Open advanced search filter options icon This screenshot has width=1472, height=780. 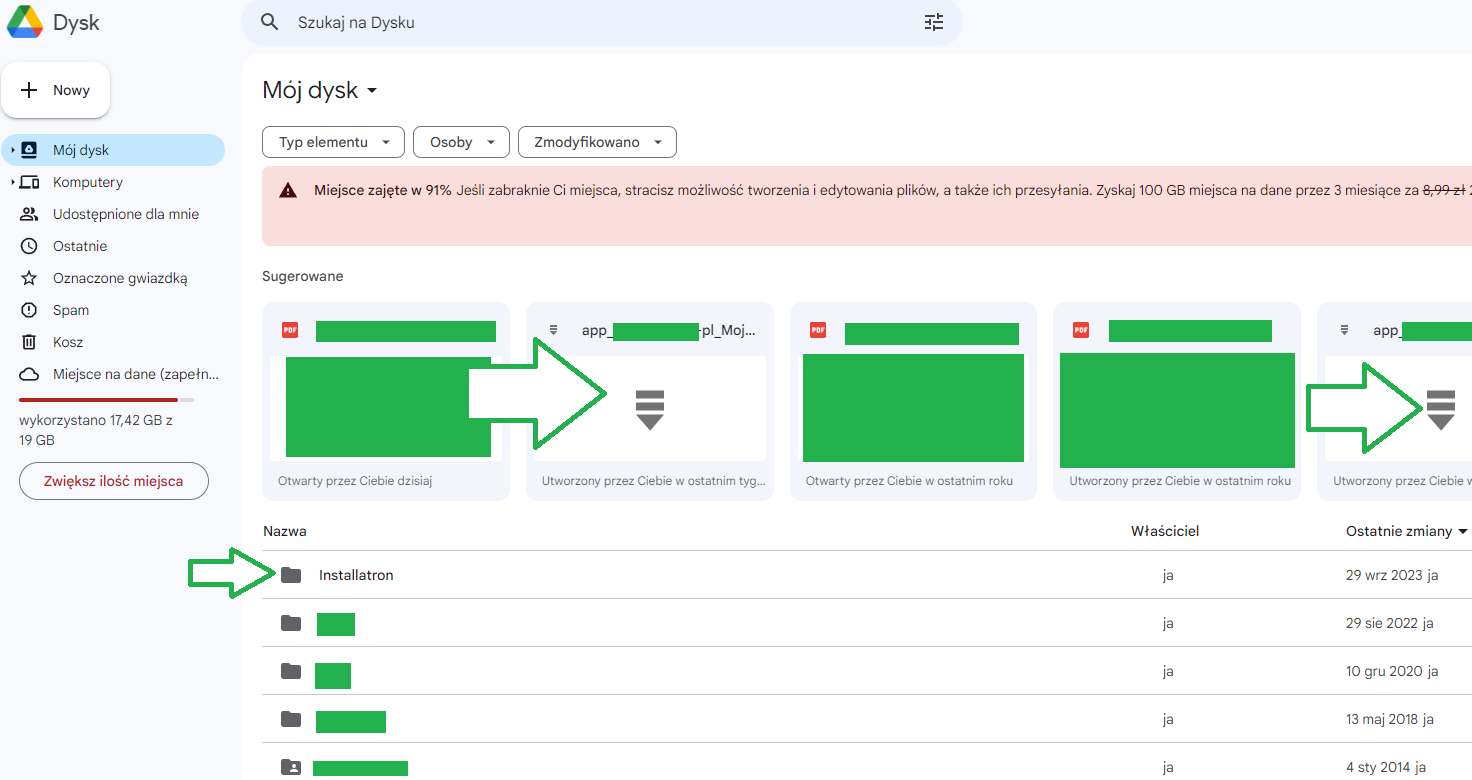933,22
